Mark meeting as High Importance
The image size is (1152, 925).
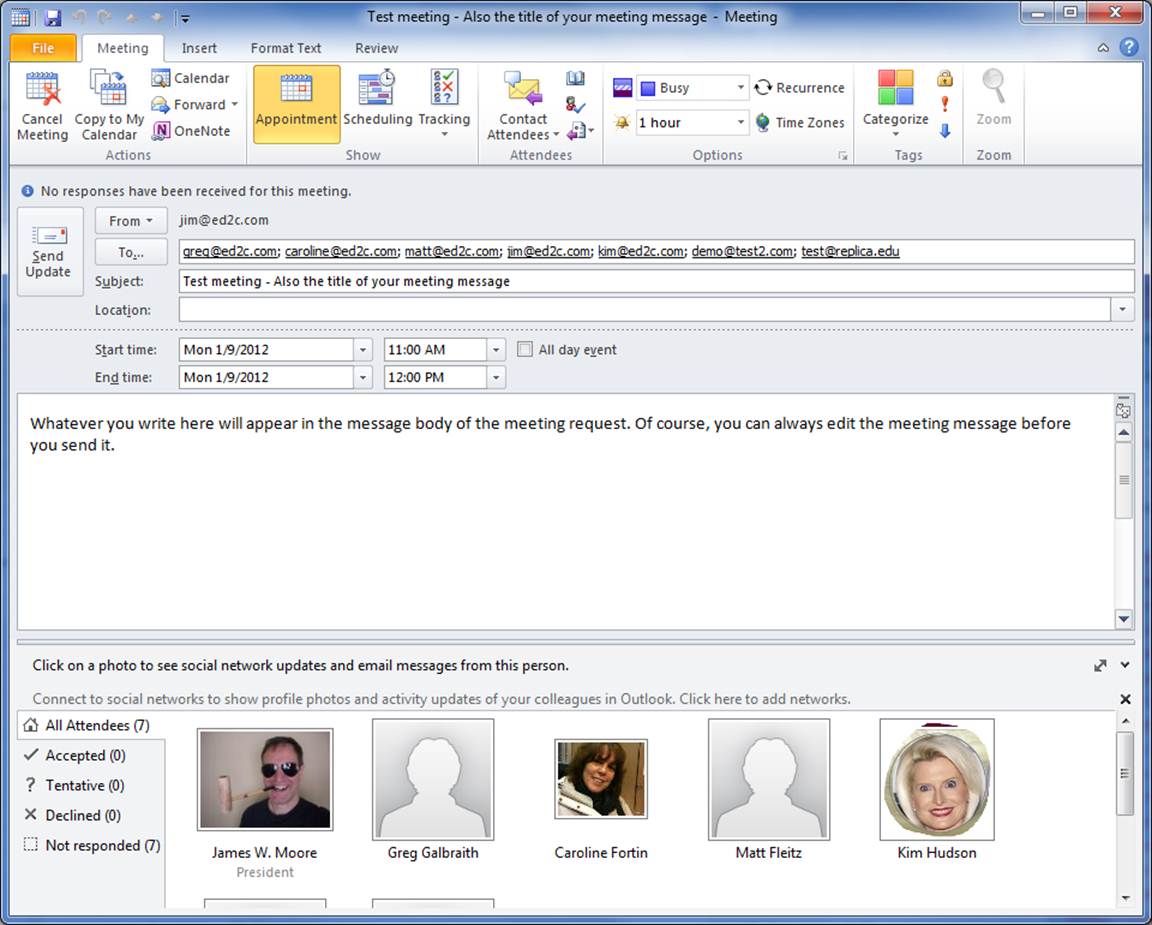tap(944, 104)
